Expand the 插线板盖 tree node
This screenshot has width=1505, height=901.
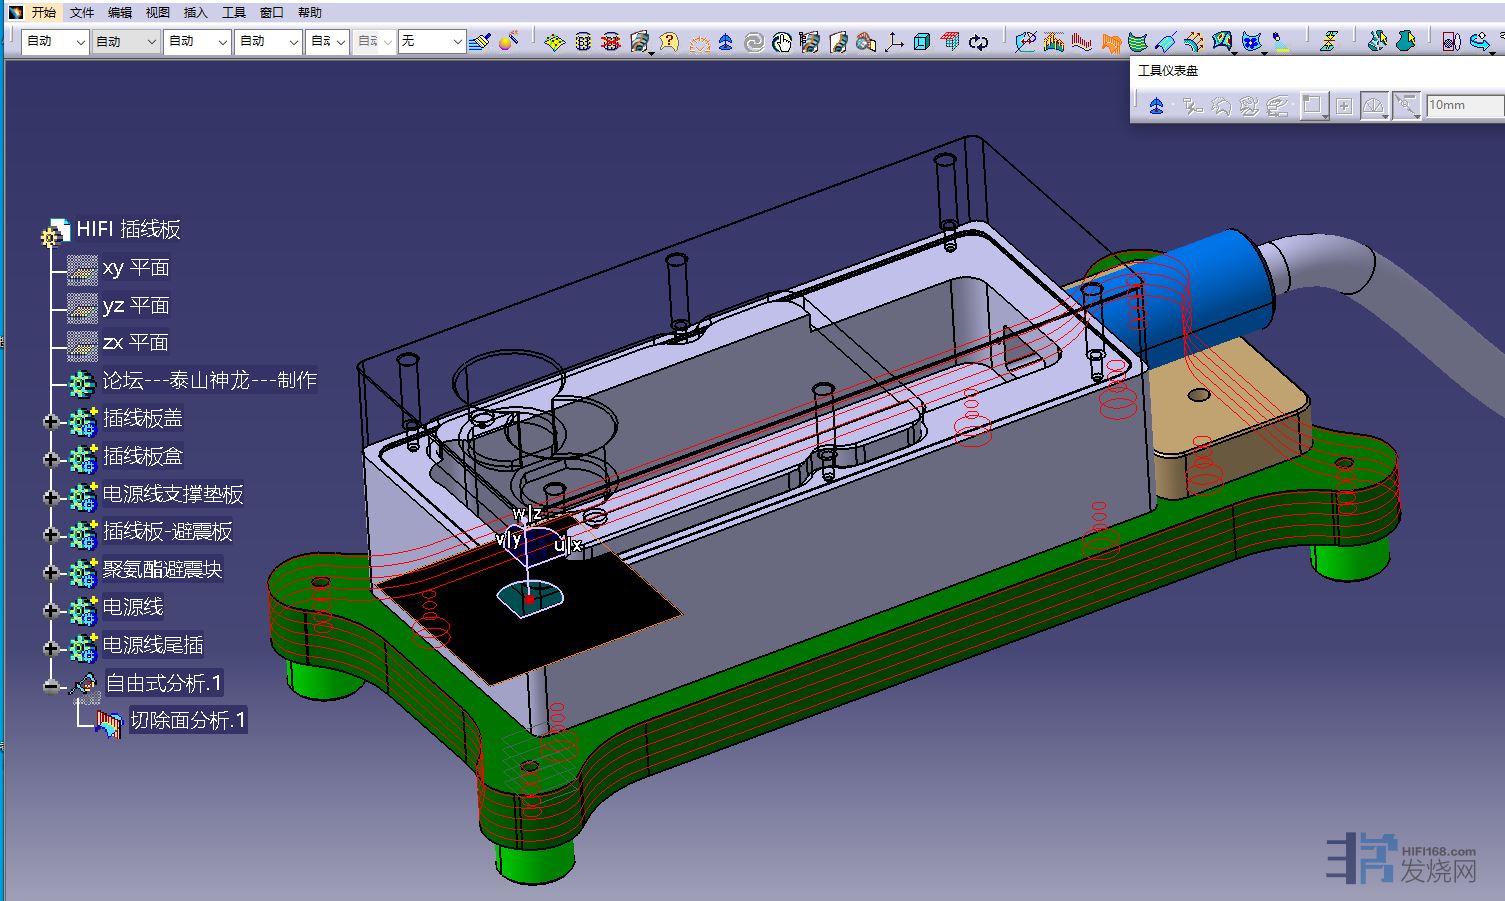(x=50, y=421)
